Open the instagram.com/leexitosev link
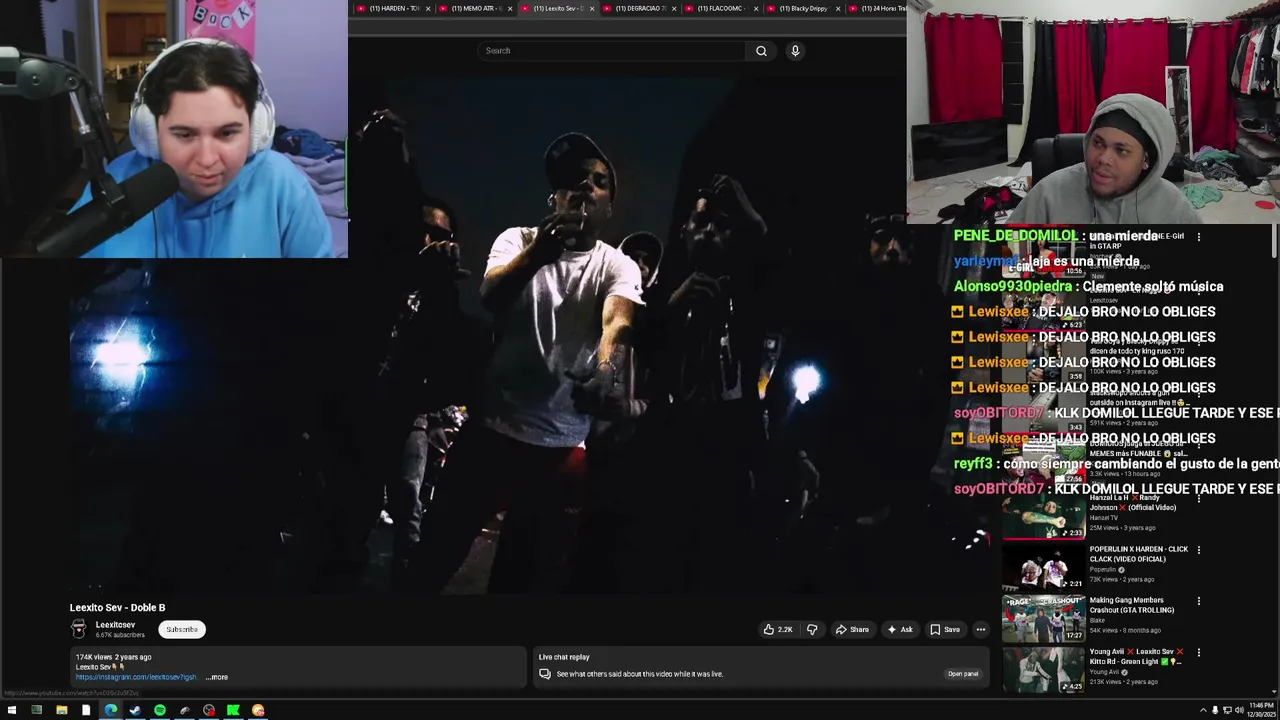 tap(136, 677)
